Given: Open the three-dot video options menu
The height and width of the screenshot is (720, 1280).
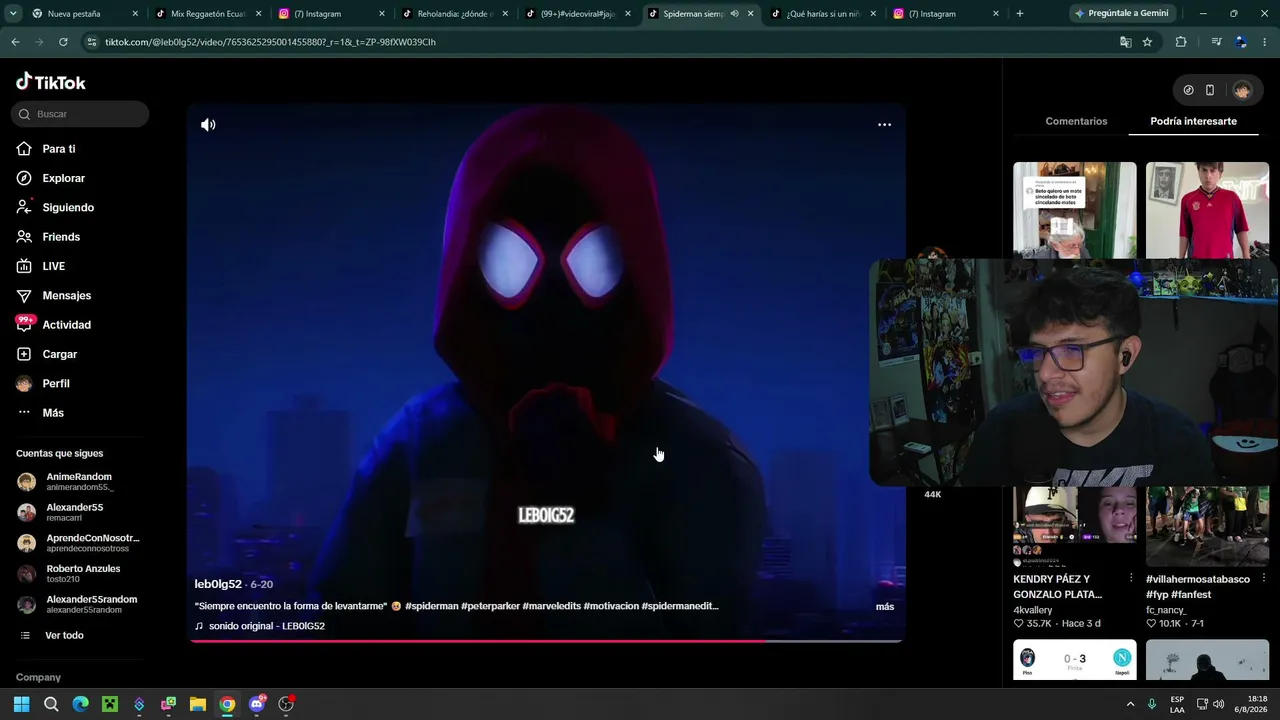Looking at the screenshot, I should pos(884,125).
